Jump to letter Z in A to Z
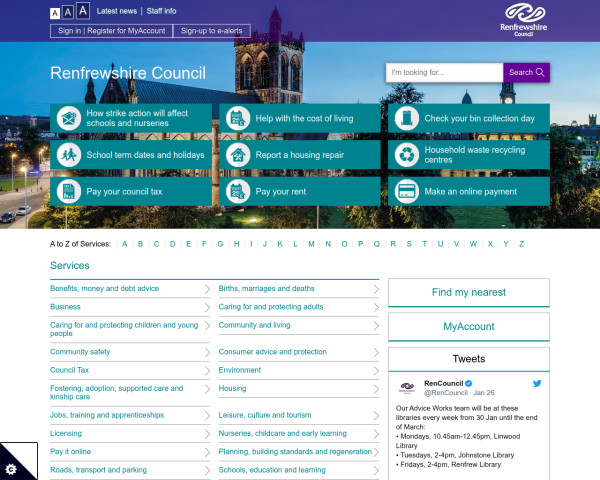600x480 pixels. coord(521,244)
